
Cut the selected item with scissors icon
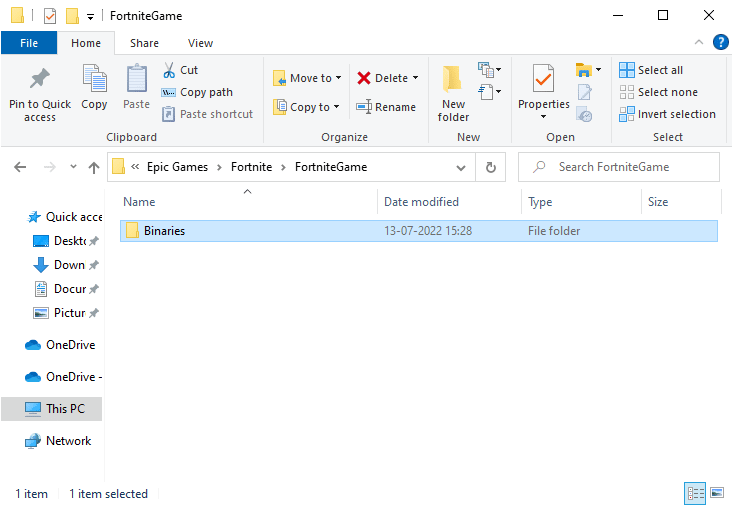click(x=180, y=70)
